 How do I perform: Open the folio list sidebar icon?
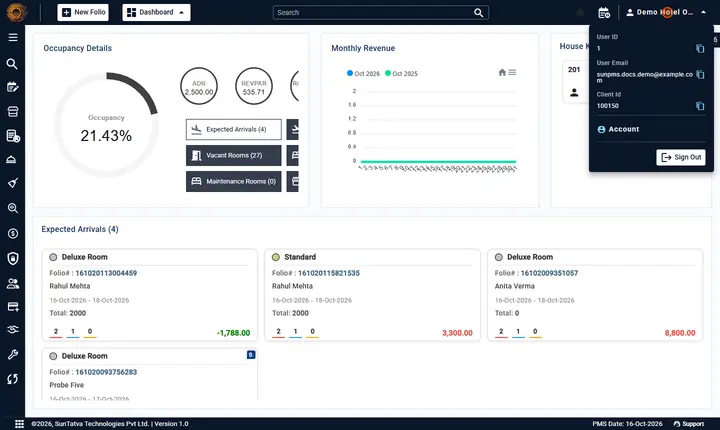coord(13,136)
